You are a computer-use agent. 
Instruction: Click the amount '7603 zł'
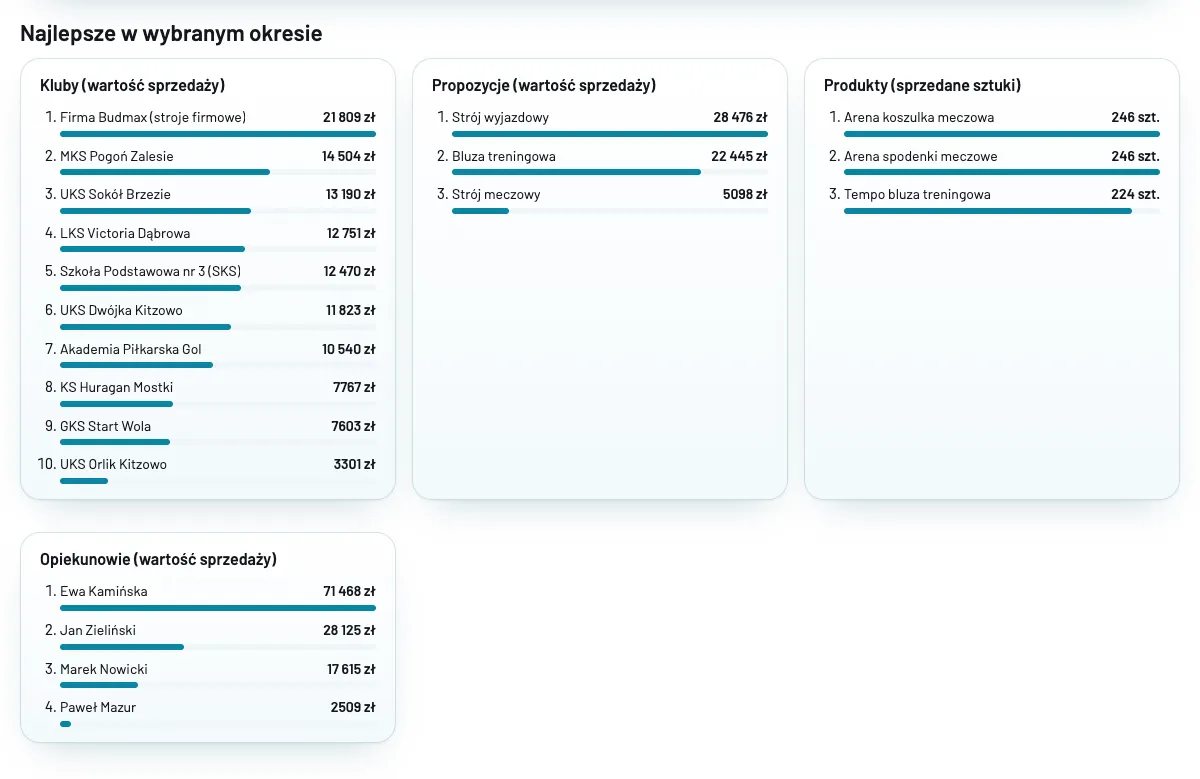tap(353, 426)
